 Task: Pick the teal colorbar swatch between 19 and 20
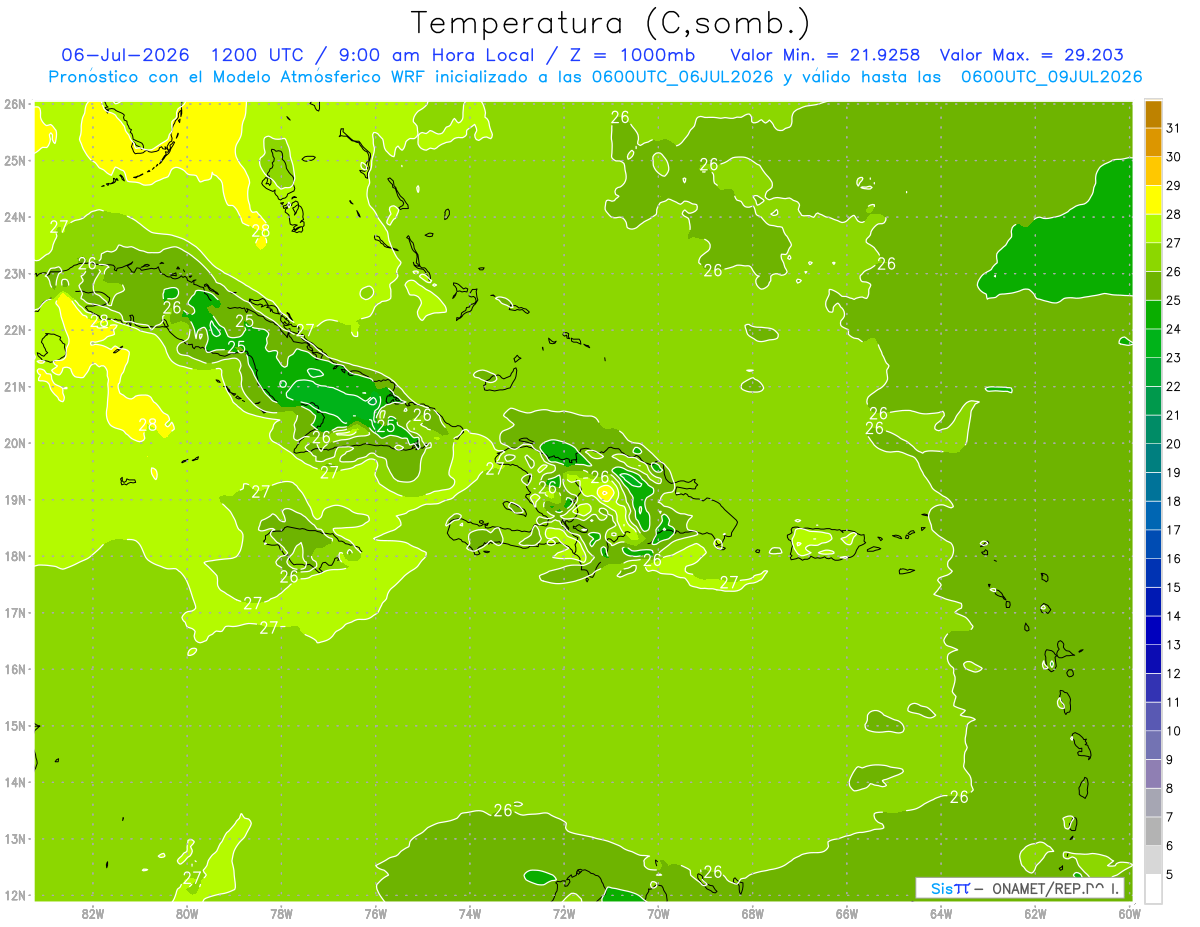(x=1153, y=458)
